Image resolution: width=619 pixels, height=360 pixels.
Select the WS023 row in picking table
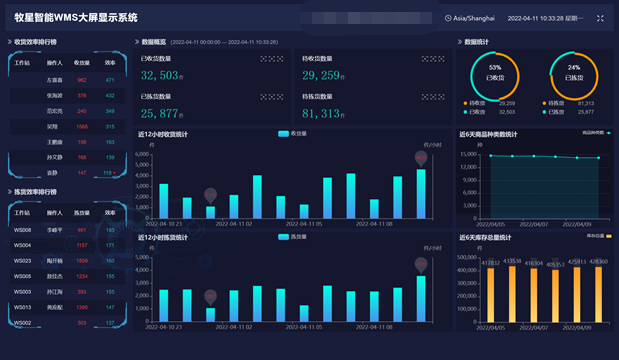[x=67, y=261]
